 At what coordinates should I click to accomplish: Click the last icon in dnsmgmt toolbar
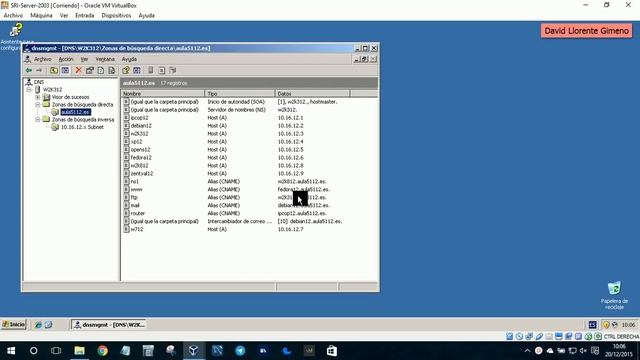[x=173, y=70]
